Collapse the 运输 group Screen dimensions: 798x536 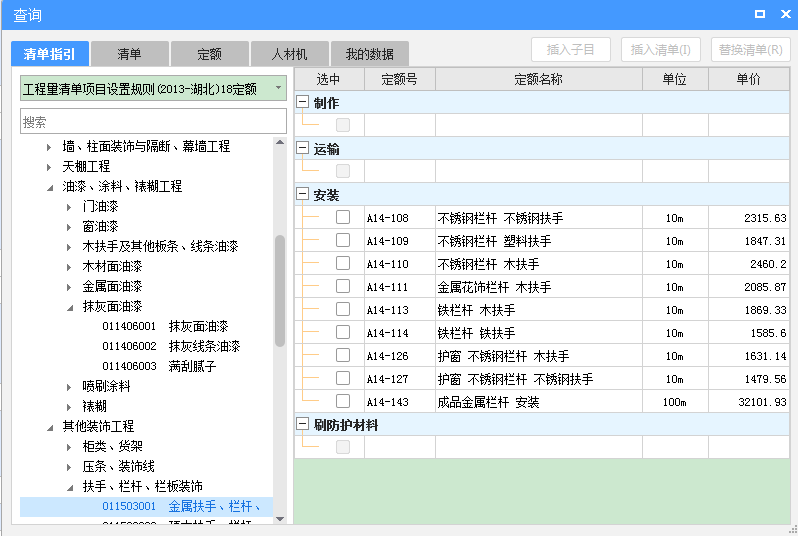[302, 148]
